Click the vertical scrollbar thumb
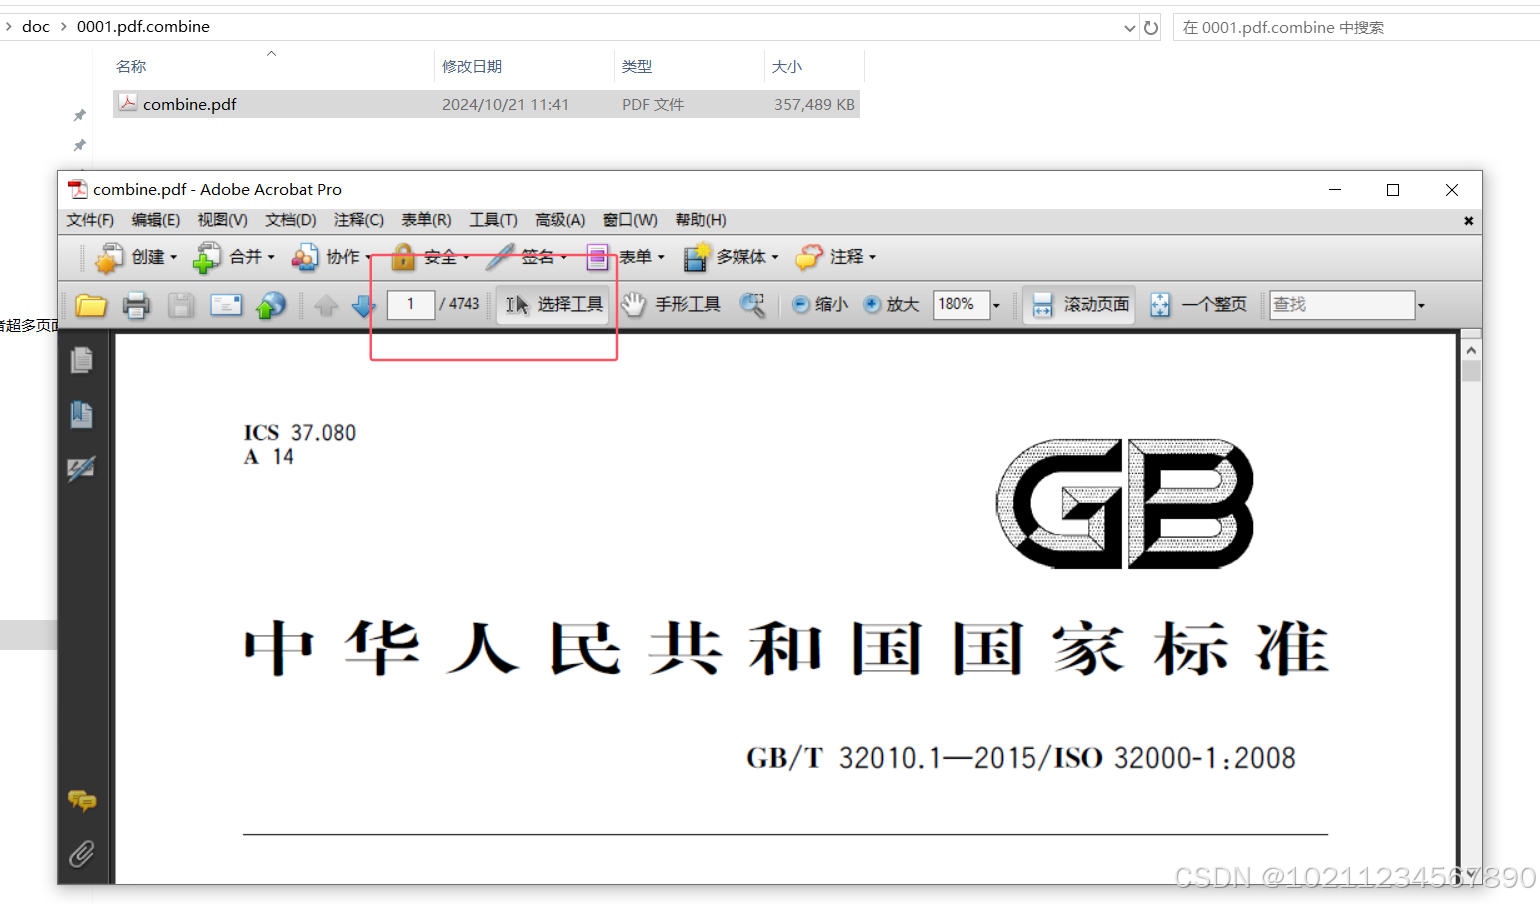 coord(1470,371)
